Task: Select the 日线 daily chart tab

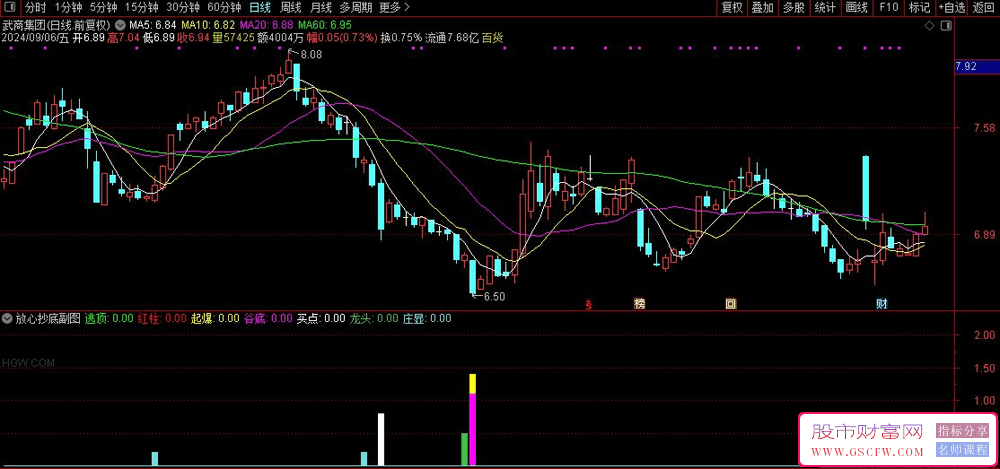Action: coord(260,8)
